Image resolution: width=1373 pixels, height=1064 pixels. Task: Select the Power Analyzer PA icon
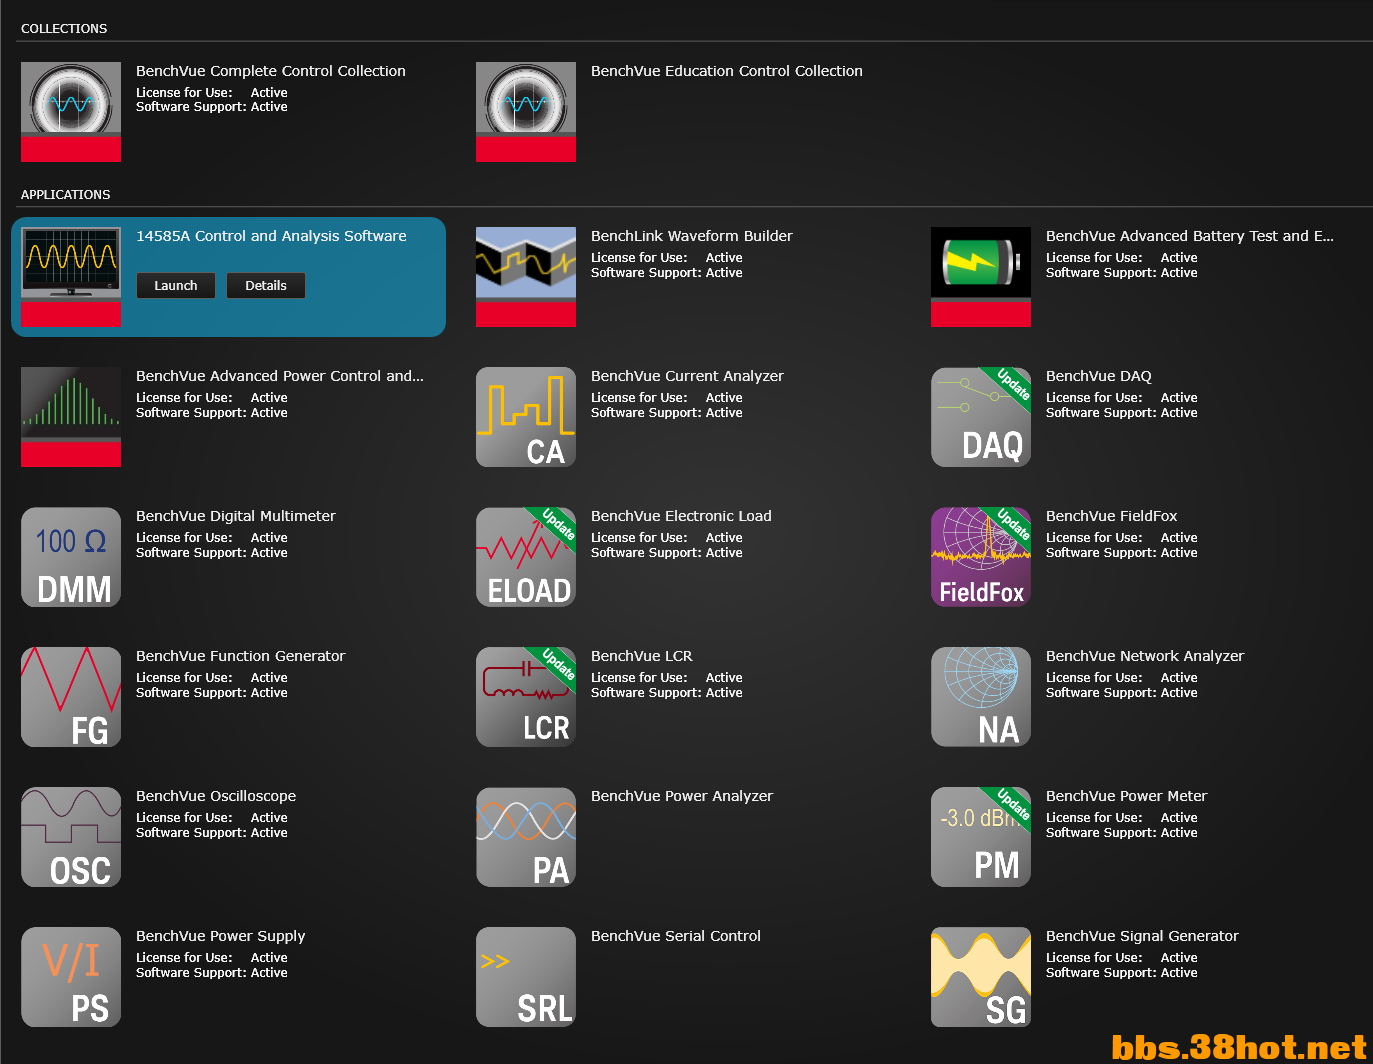pos(526,837)
